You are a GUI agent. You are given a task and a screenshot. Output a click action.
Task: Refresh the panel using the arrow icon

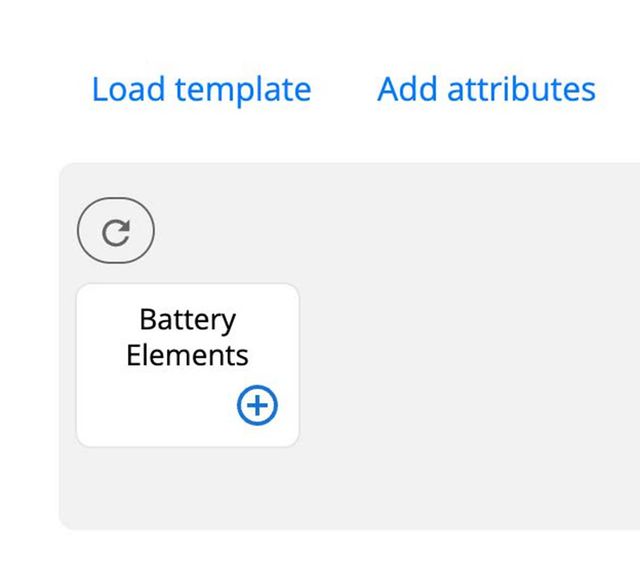[116, 232]
